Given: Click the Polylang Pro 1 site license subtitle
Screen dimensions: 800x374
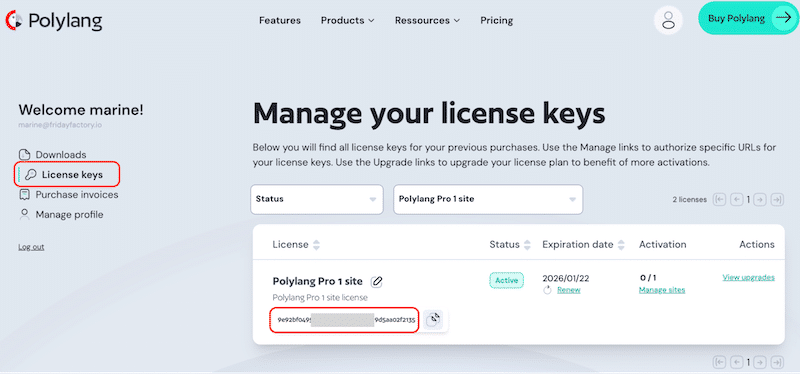Looking at the screenshot, I should [x=320, y=297].
